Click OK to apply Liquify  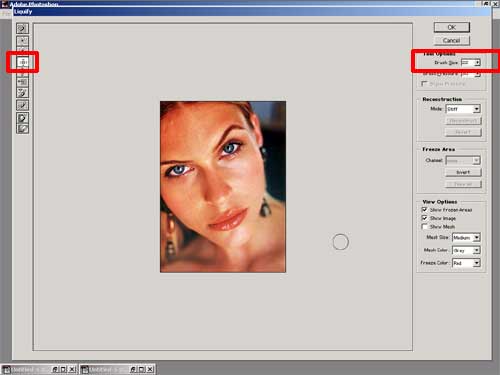452,27
